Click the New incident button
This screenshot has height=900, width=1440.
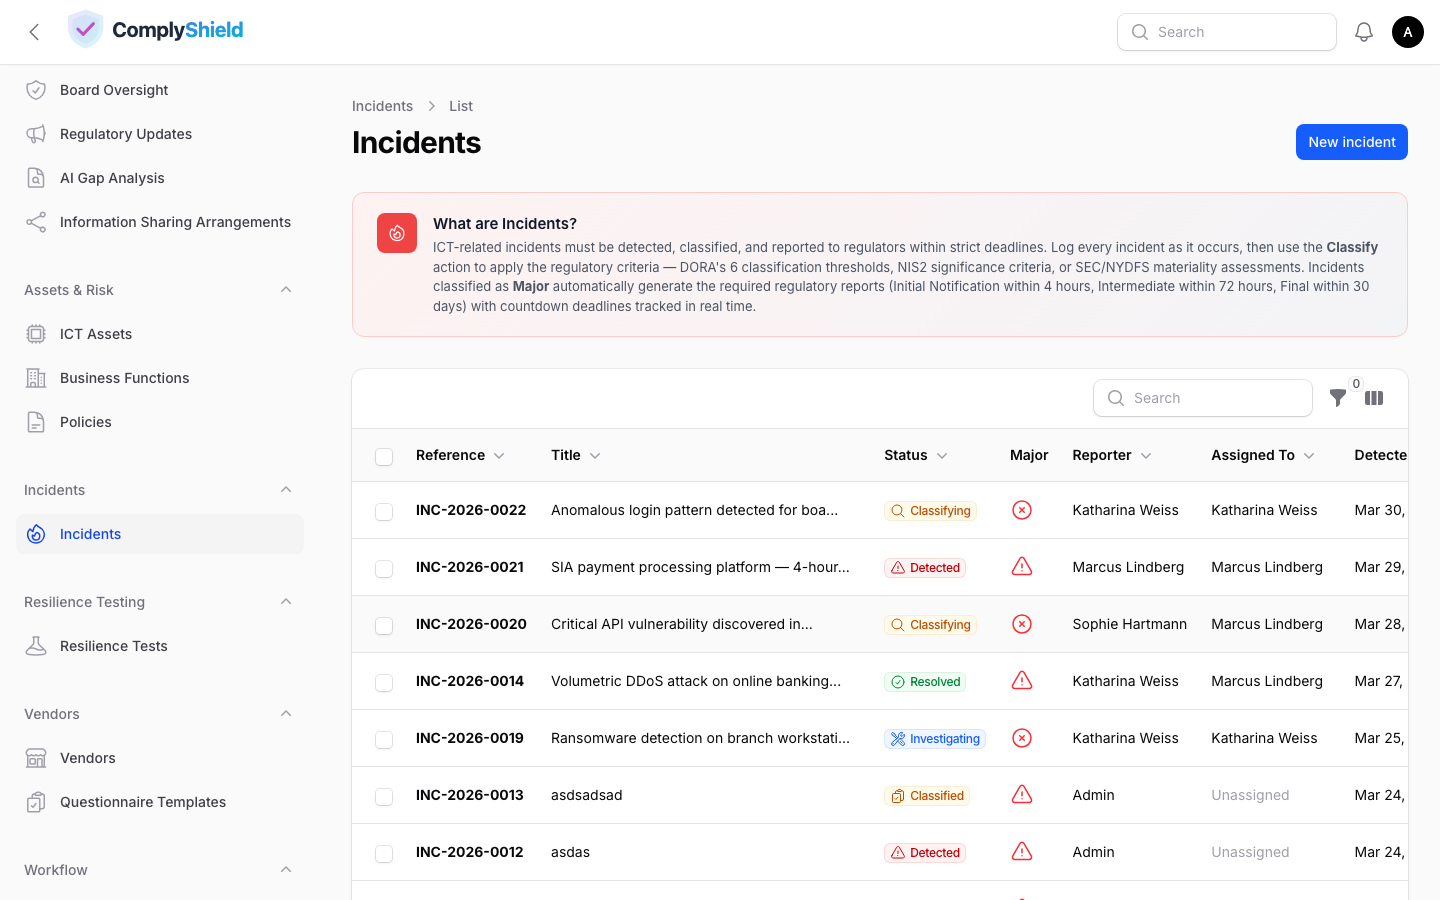click(1352, 142)
